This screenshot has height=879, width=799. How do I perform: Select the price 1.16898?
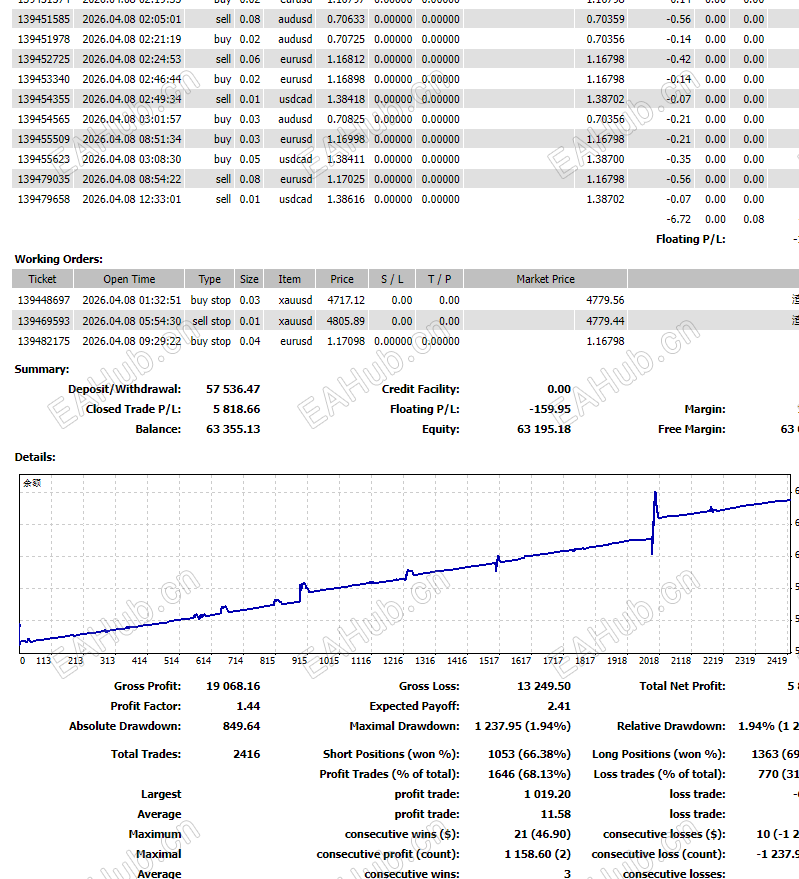(346, 79)
